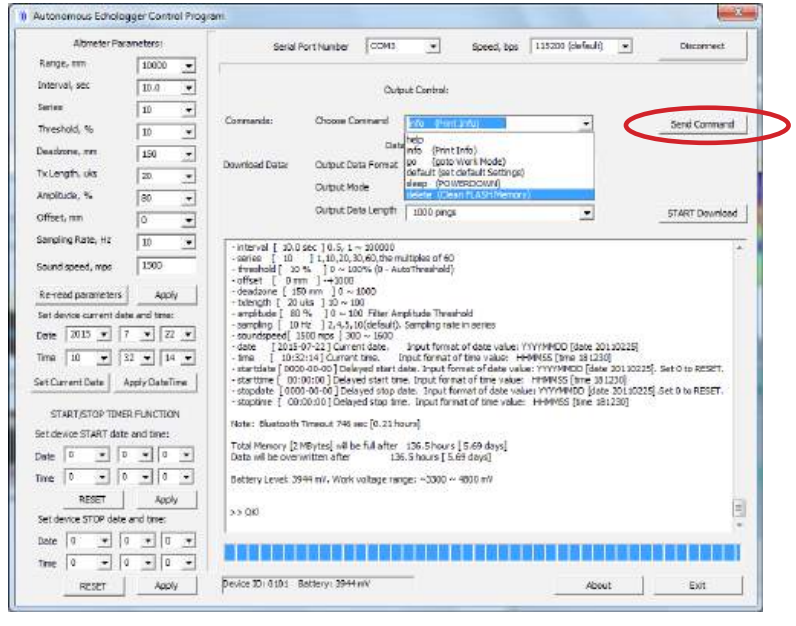Viewport: 796px width, 626px height.
Task: Click the START Download button
Action: 701,213
